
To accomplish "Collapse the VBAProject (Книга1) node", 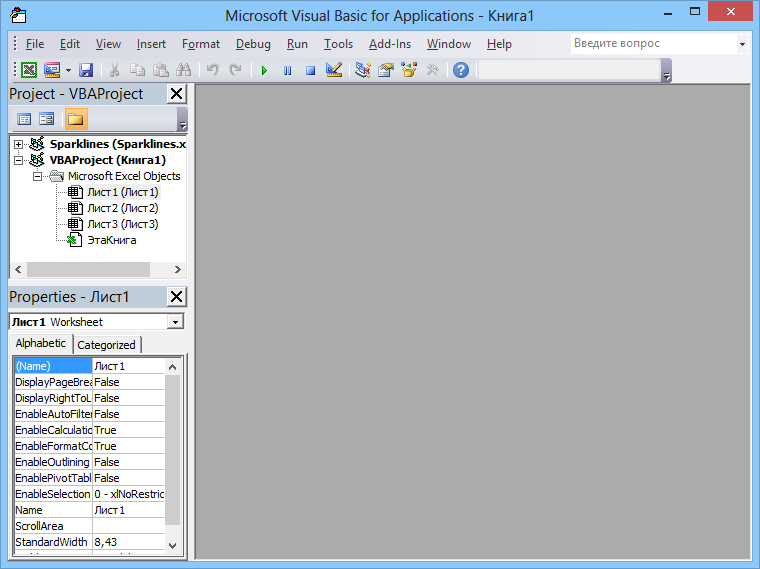I will tap(18, 160).
